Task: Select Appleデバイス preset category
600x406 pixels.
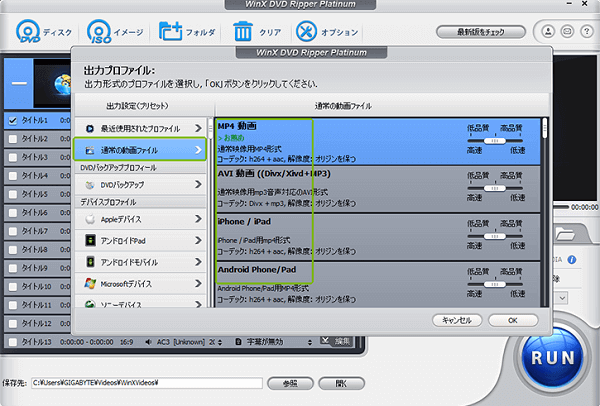Action: tap(140, 219)
